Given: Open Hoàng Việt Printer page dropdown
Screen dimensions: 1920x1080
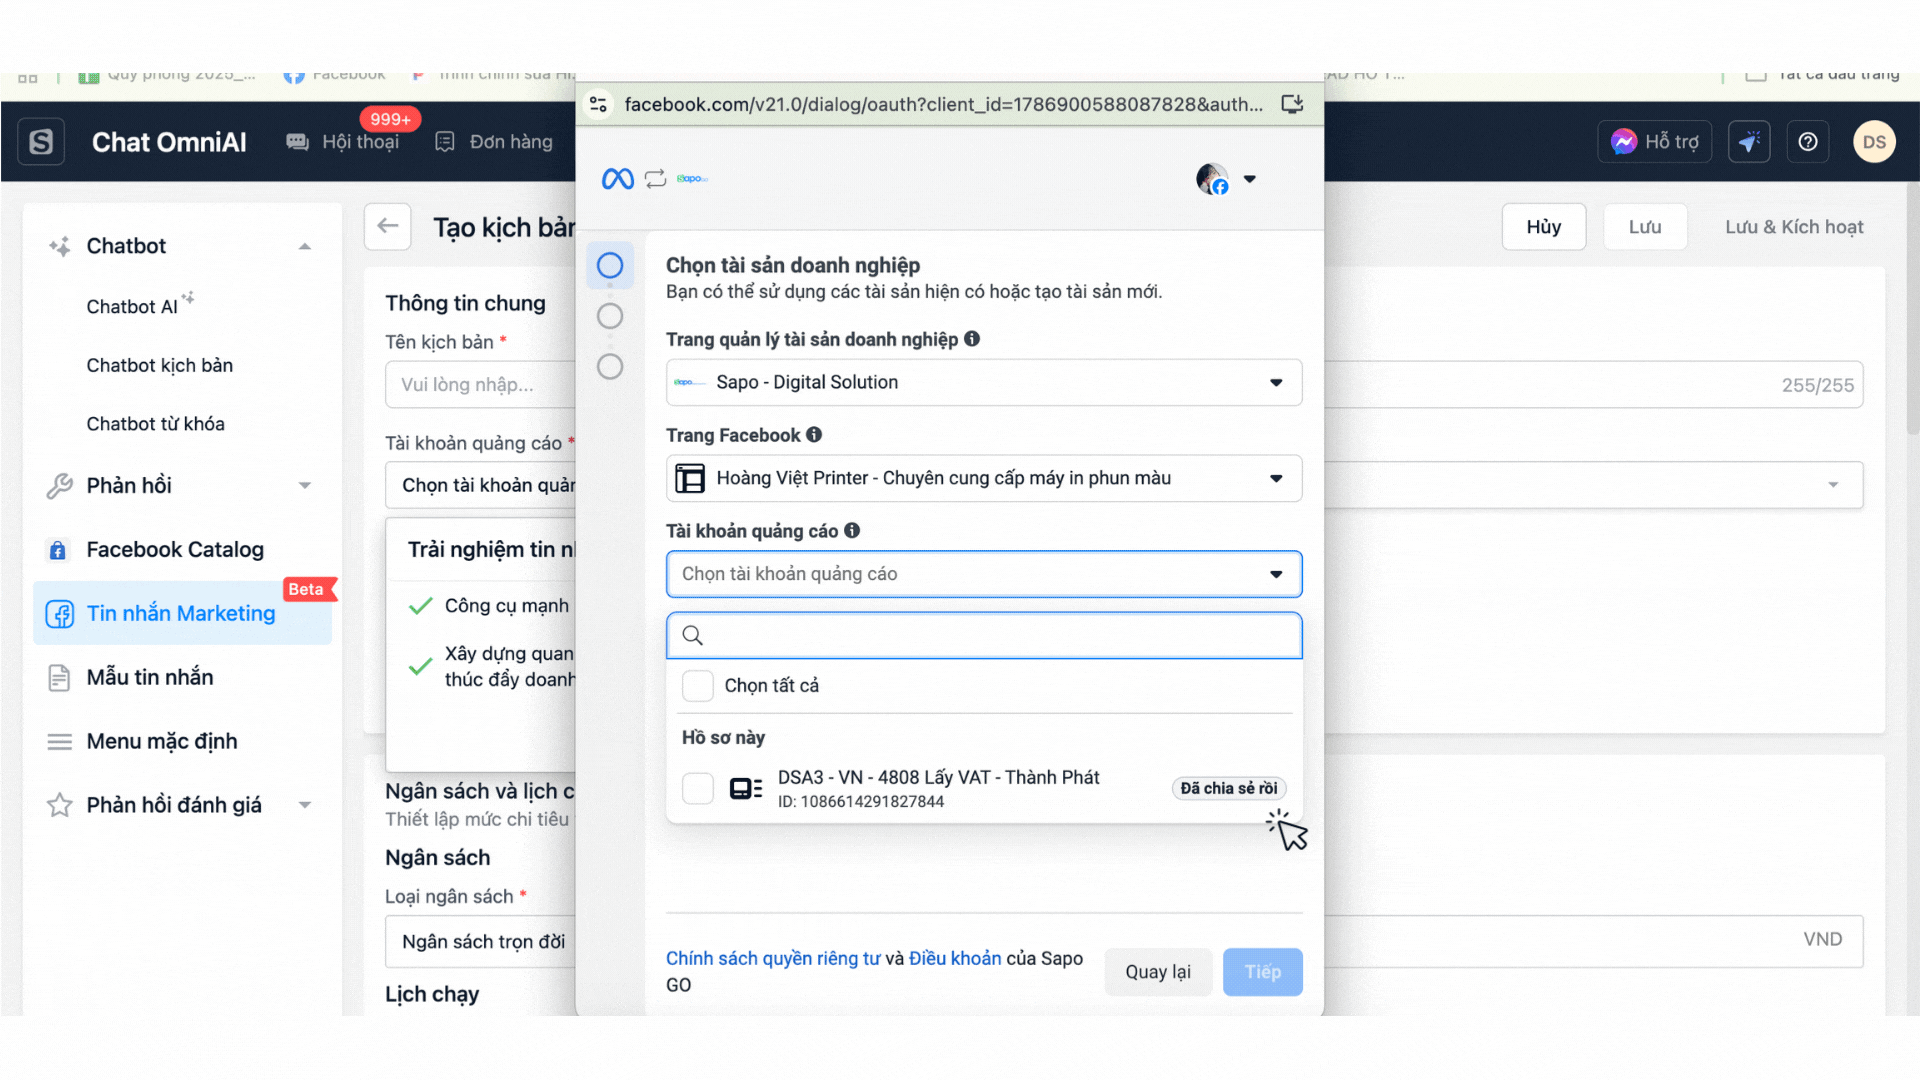Looking at the screenshot, I should [984, 478].
